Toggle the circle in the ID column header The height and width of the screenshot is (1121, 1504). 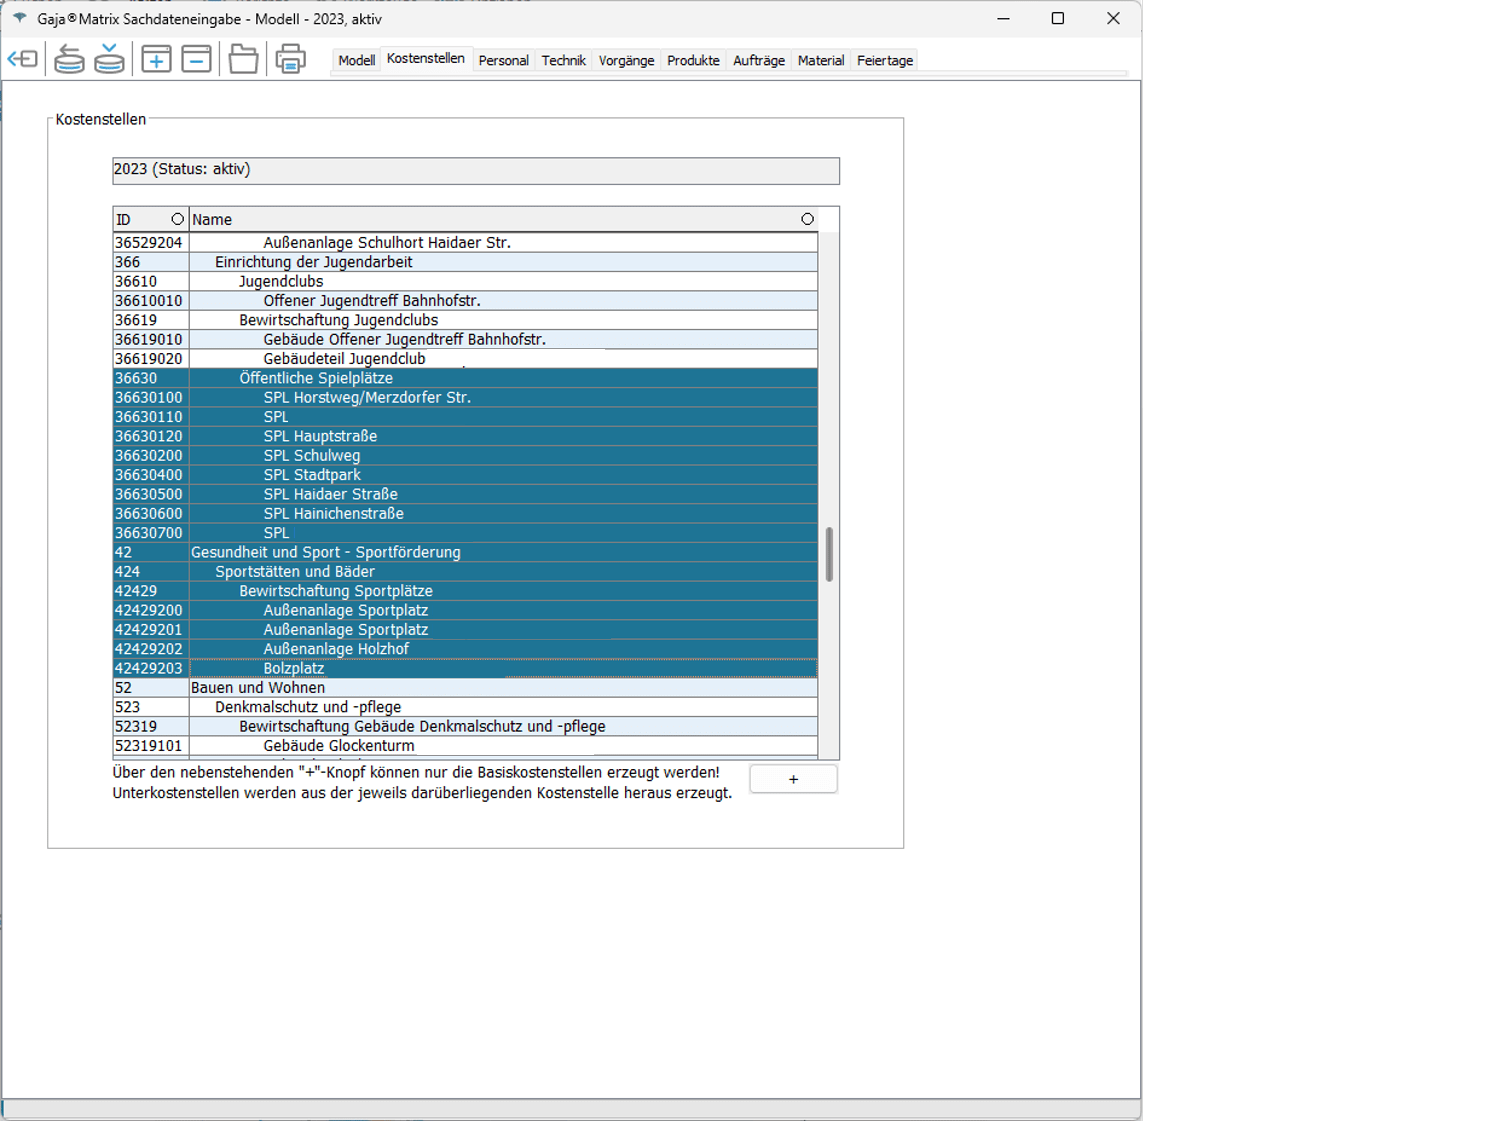click(177, 219)
